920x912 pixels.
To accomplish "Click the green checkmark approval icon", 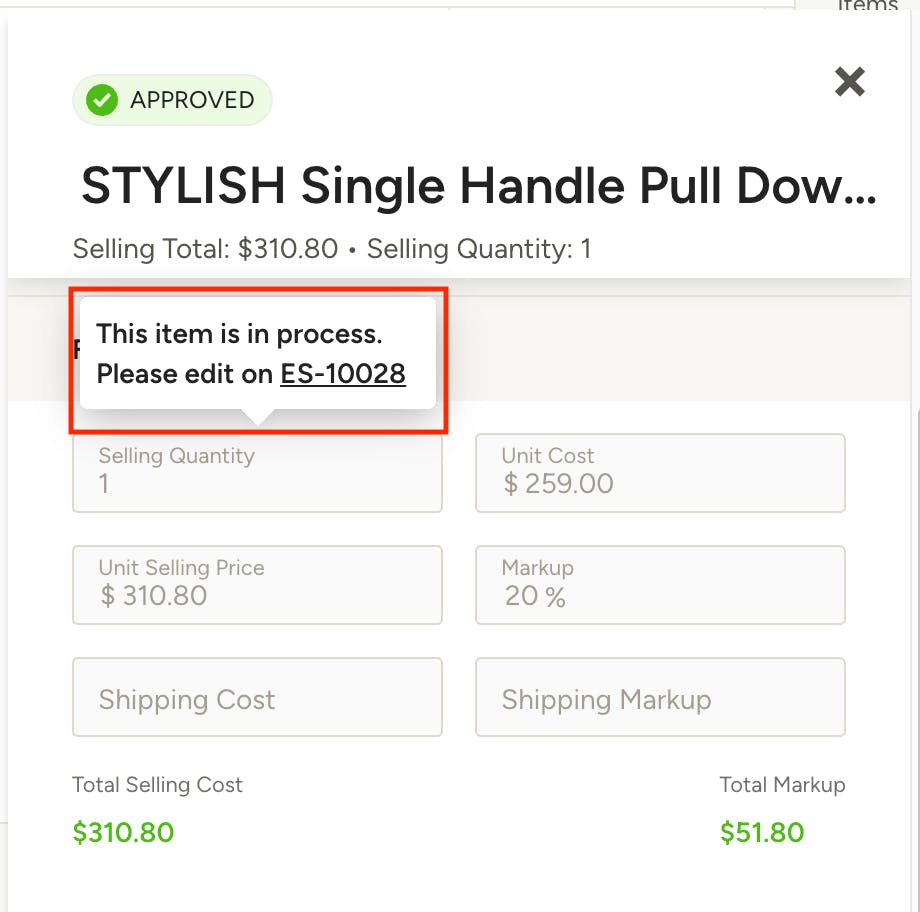I will [102, 100].
